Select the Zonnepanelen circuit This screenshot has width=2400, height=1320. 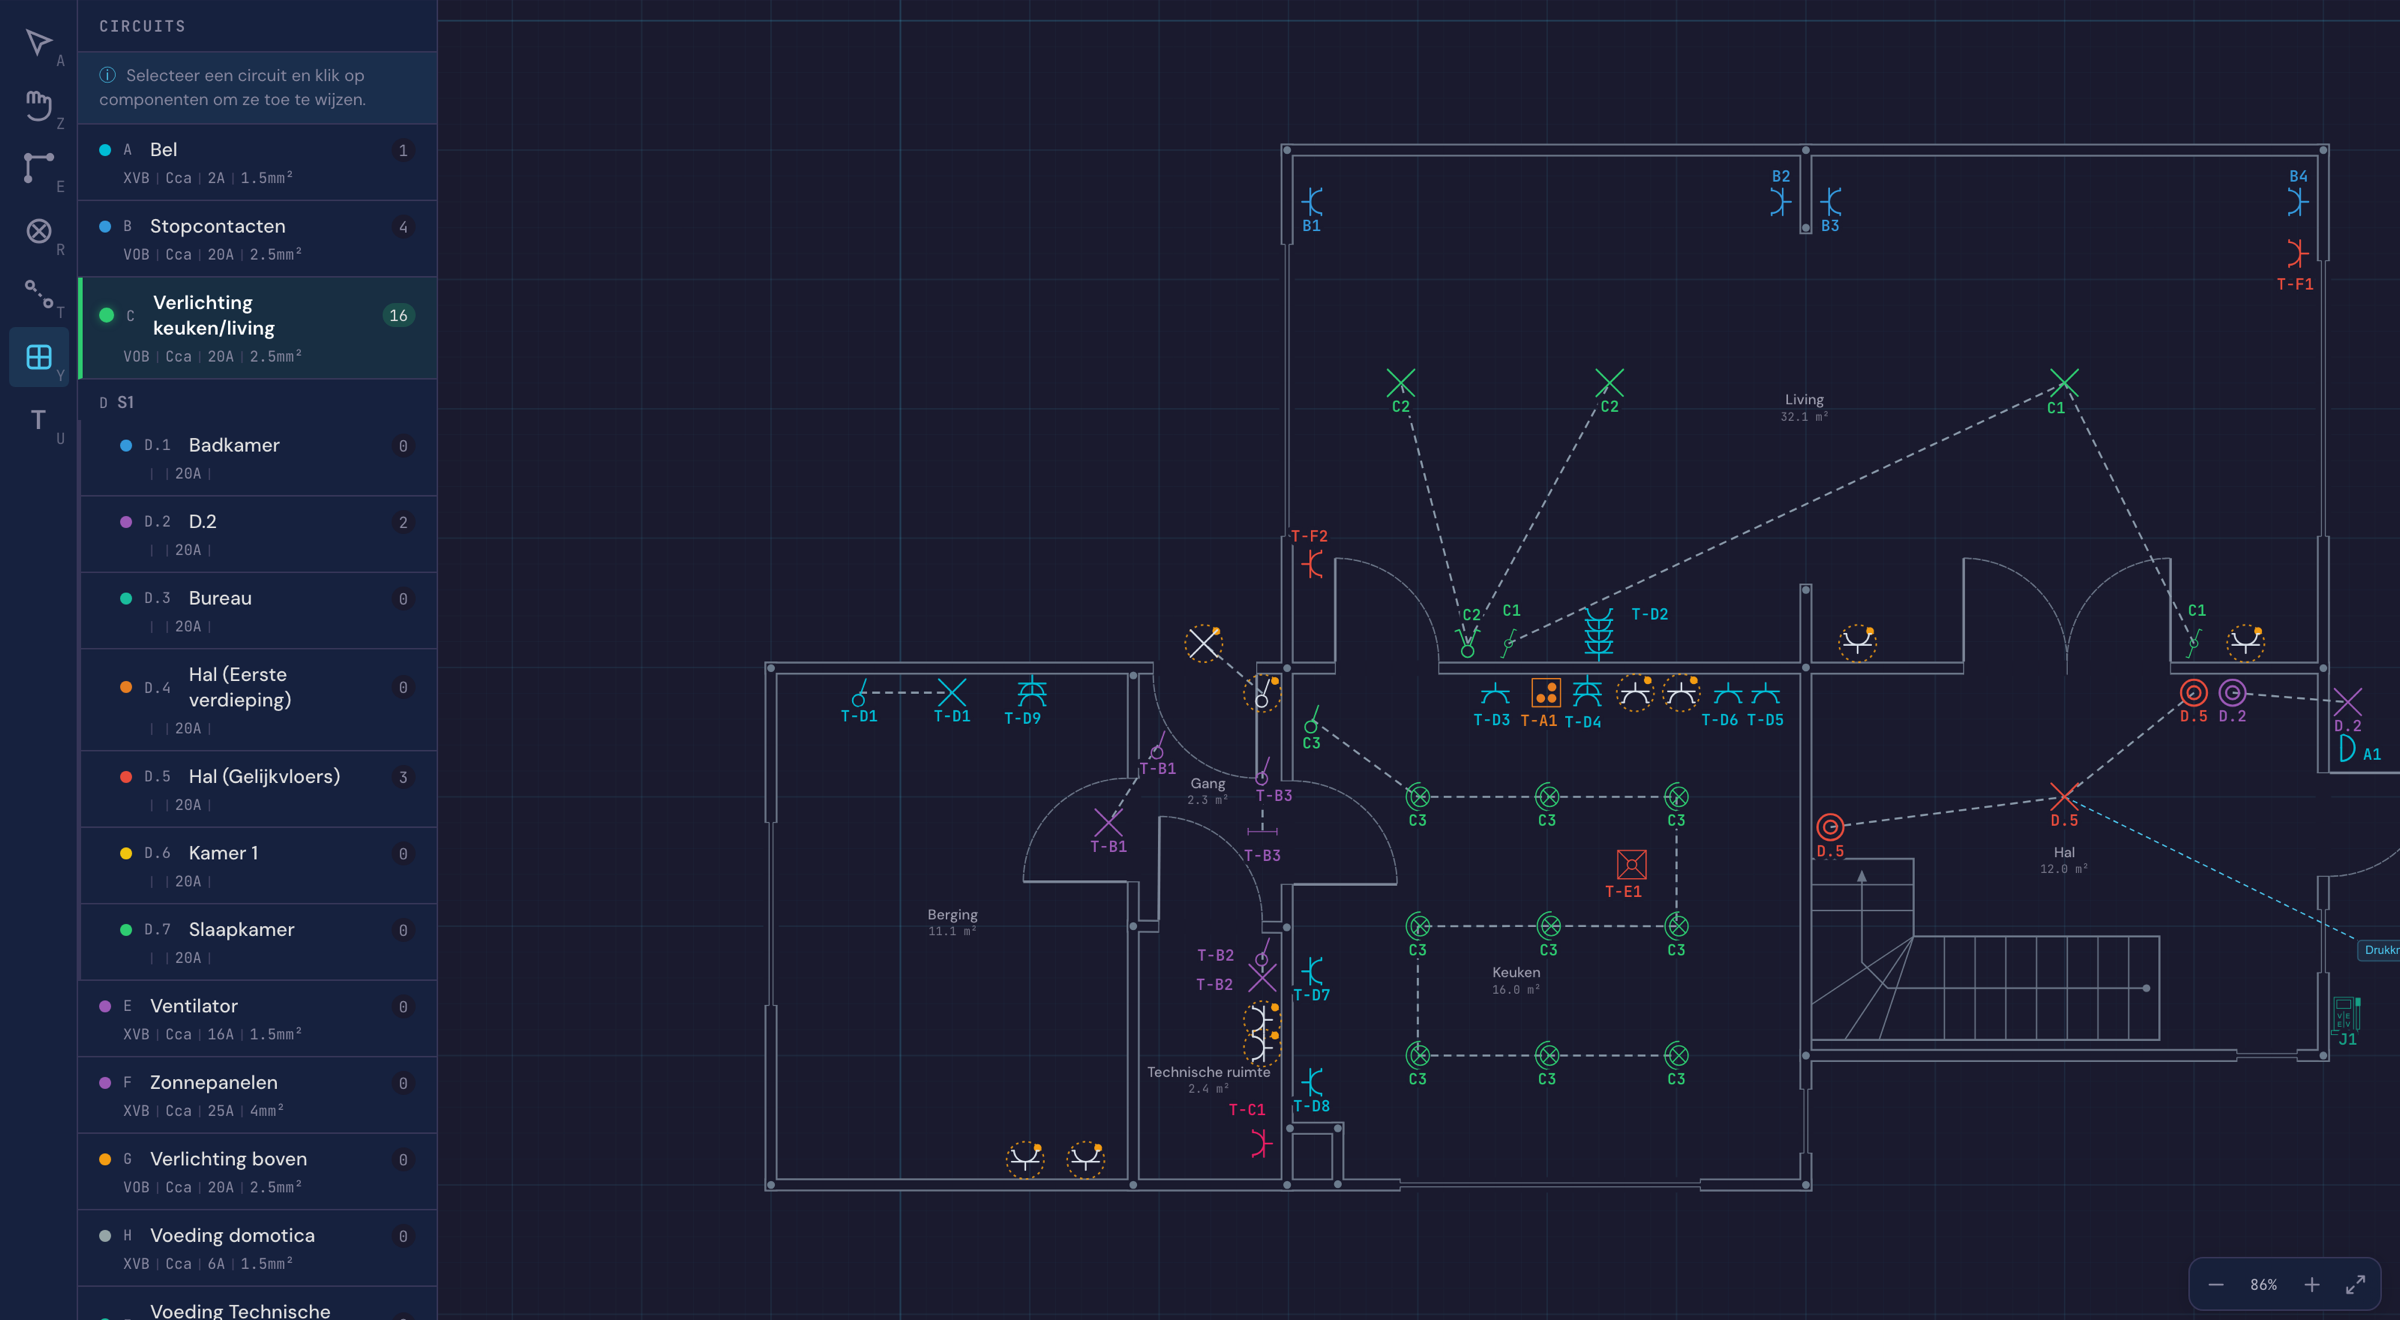tap(257, 1095)
